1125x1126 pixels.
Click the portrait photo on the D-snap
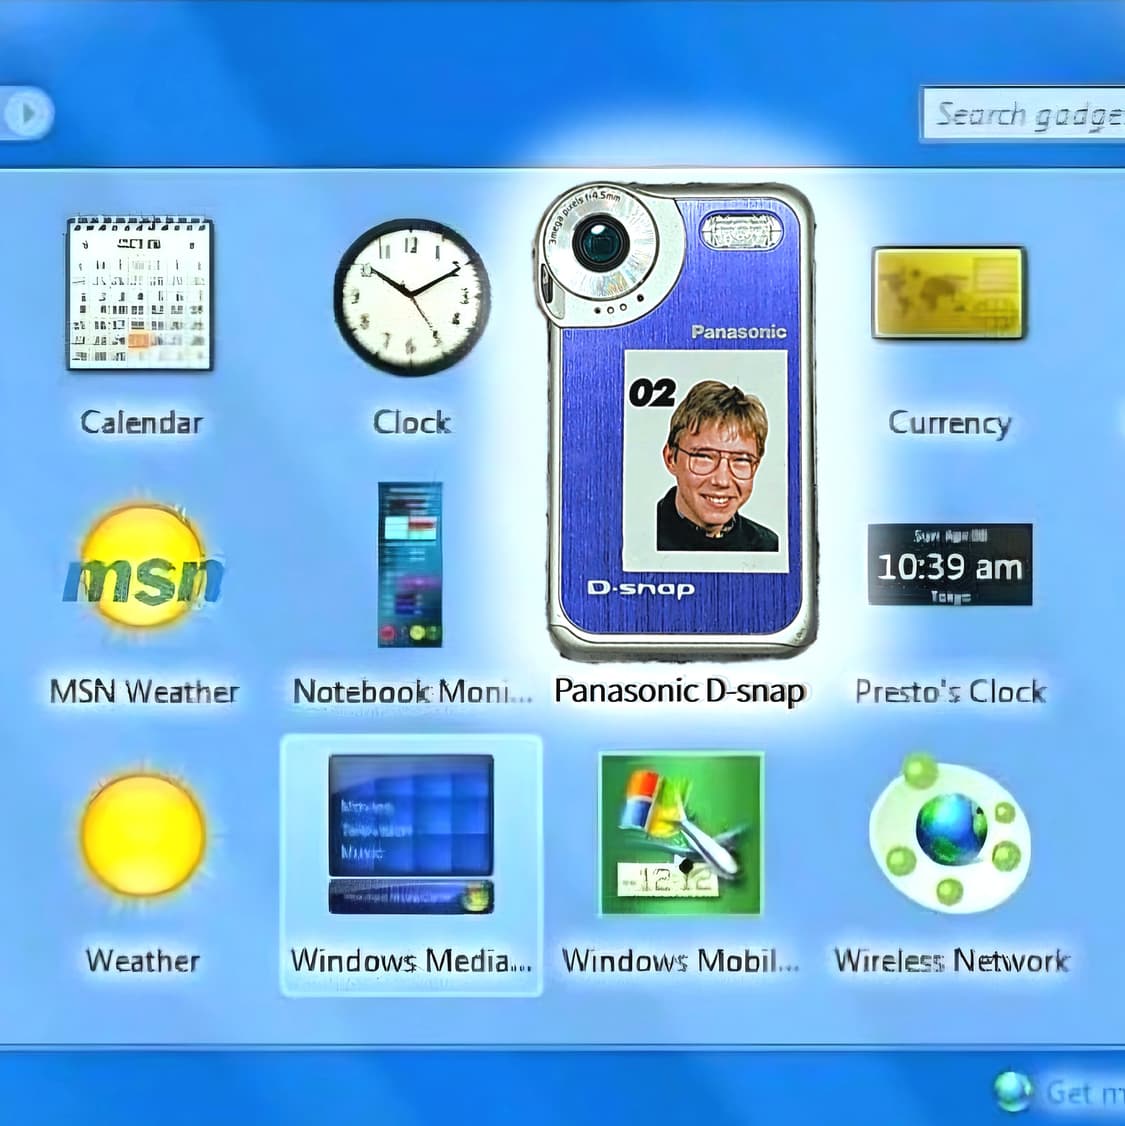click(706, 460)
